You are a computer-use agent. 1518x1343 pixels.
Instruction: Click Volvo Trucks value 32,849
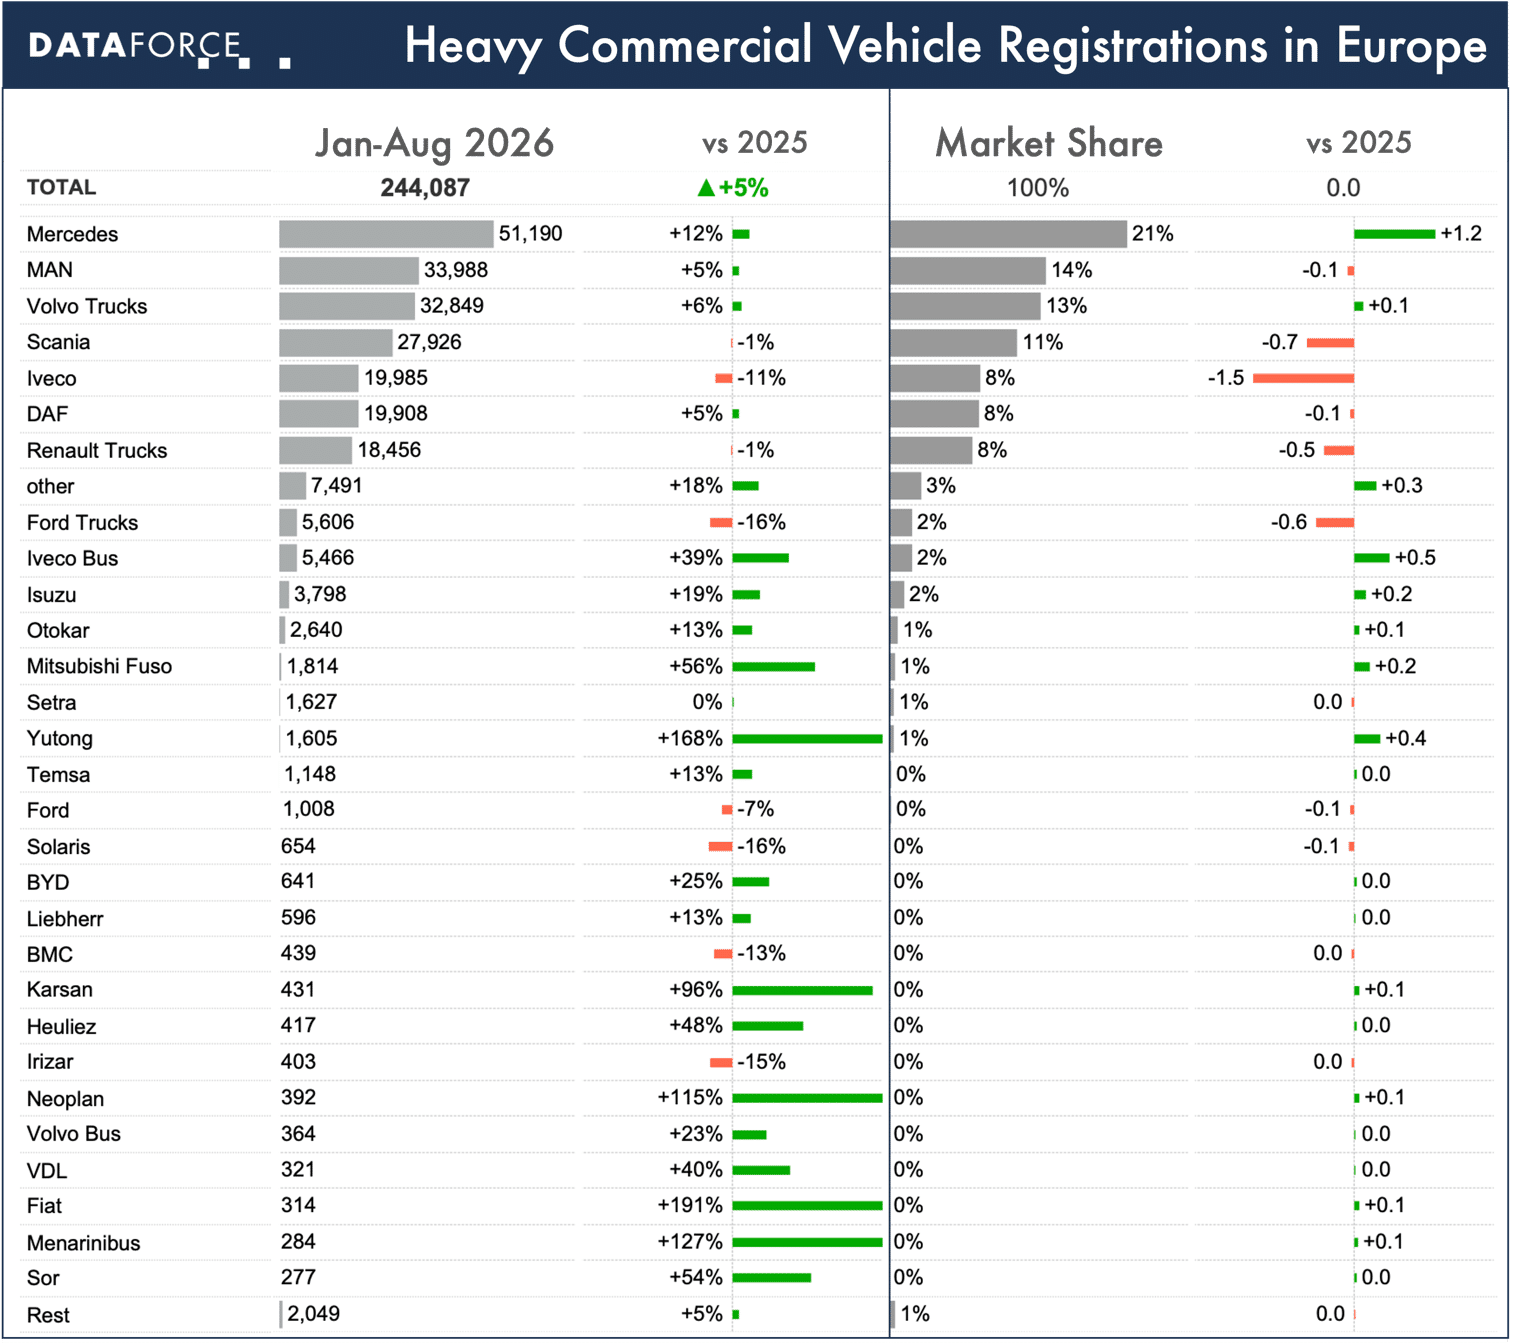tap(452, 306)
